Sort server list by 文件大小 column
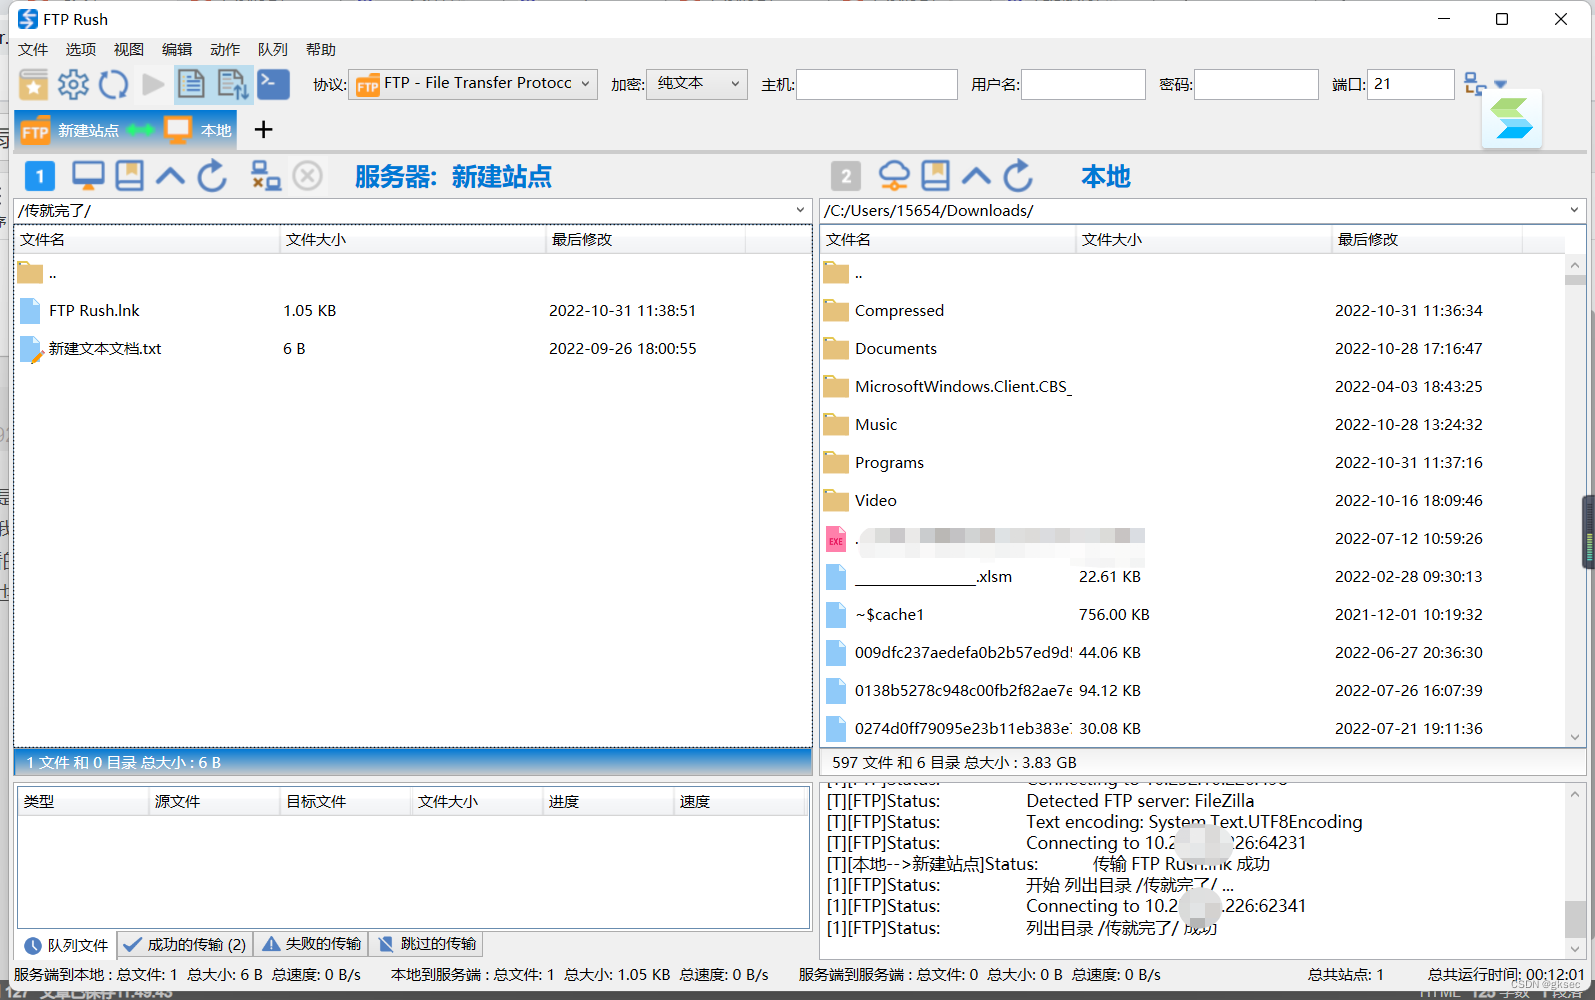The width and height of the screenshot is (1595, 1000). tap(412, 240)
